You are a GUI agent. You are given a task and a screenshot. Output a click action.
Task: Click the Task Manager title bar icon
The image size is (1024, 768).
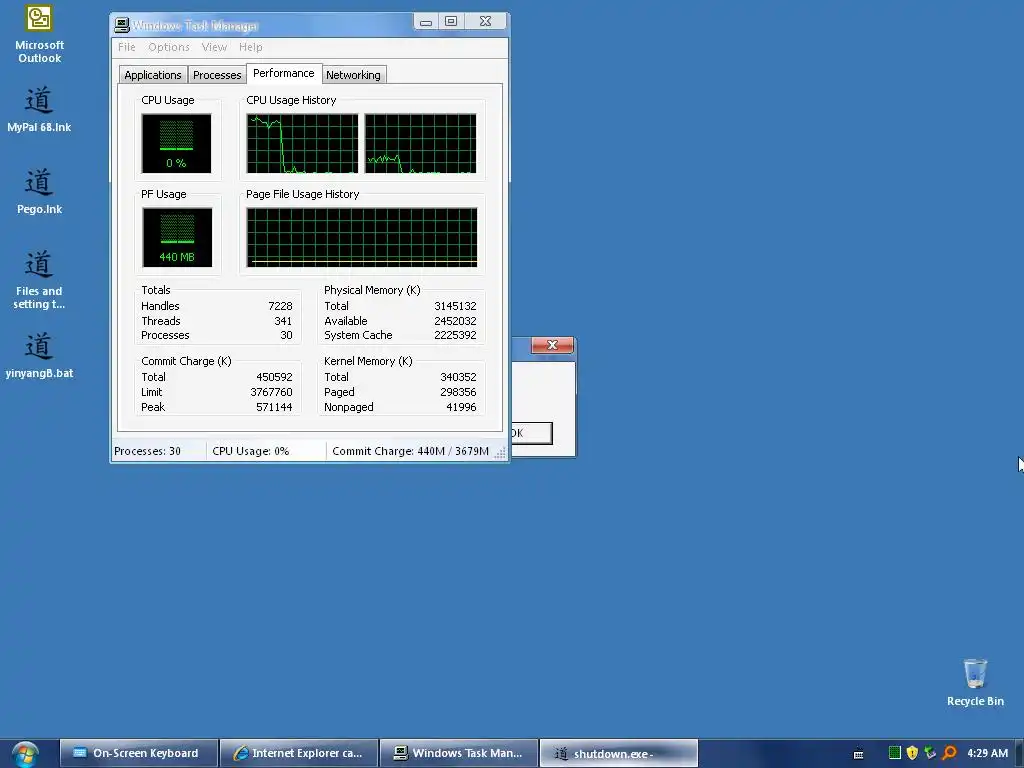[x=121, y=25]
